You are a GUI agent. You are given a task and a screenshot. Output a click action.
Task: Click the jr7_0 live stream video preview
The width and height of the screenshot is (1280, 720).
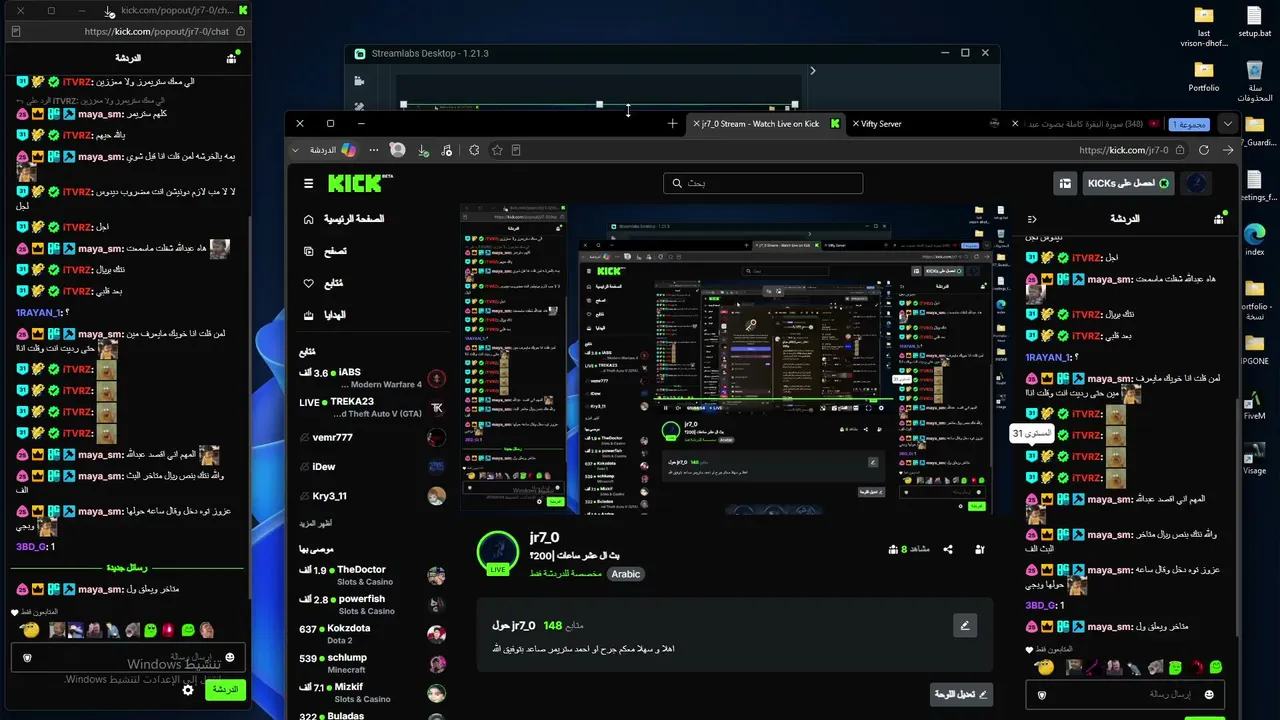[735, 359]
